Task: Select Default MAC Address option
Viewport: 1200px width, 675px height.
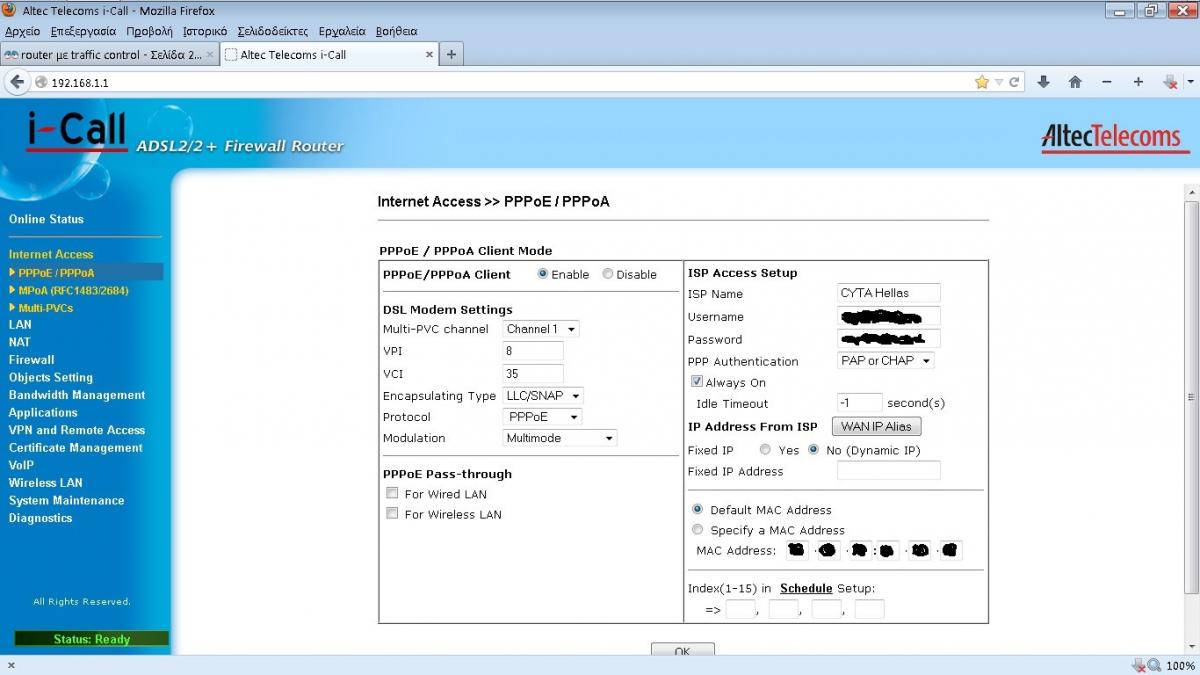Action: [698, 509]
